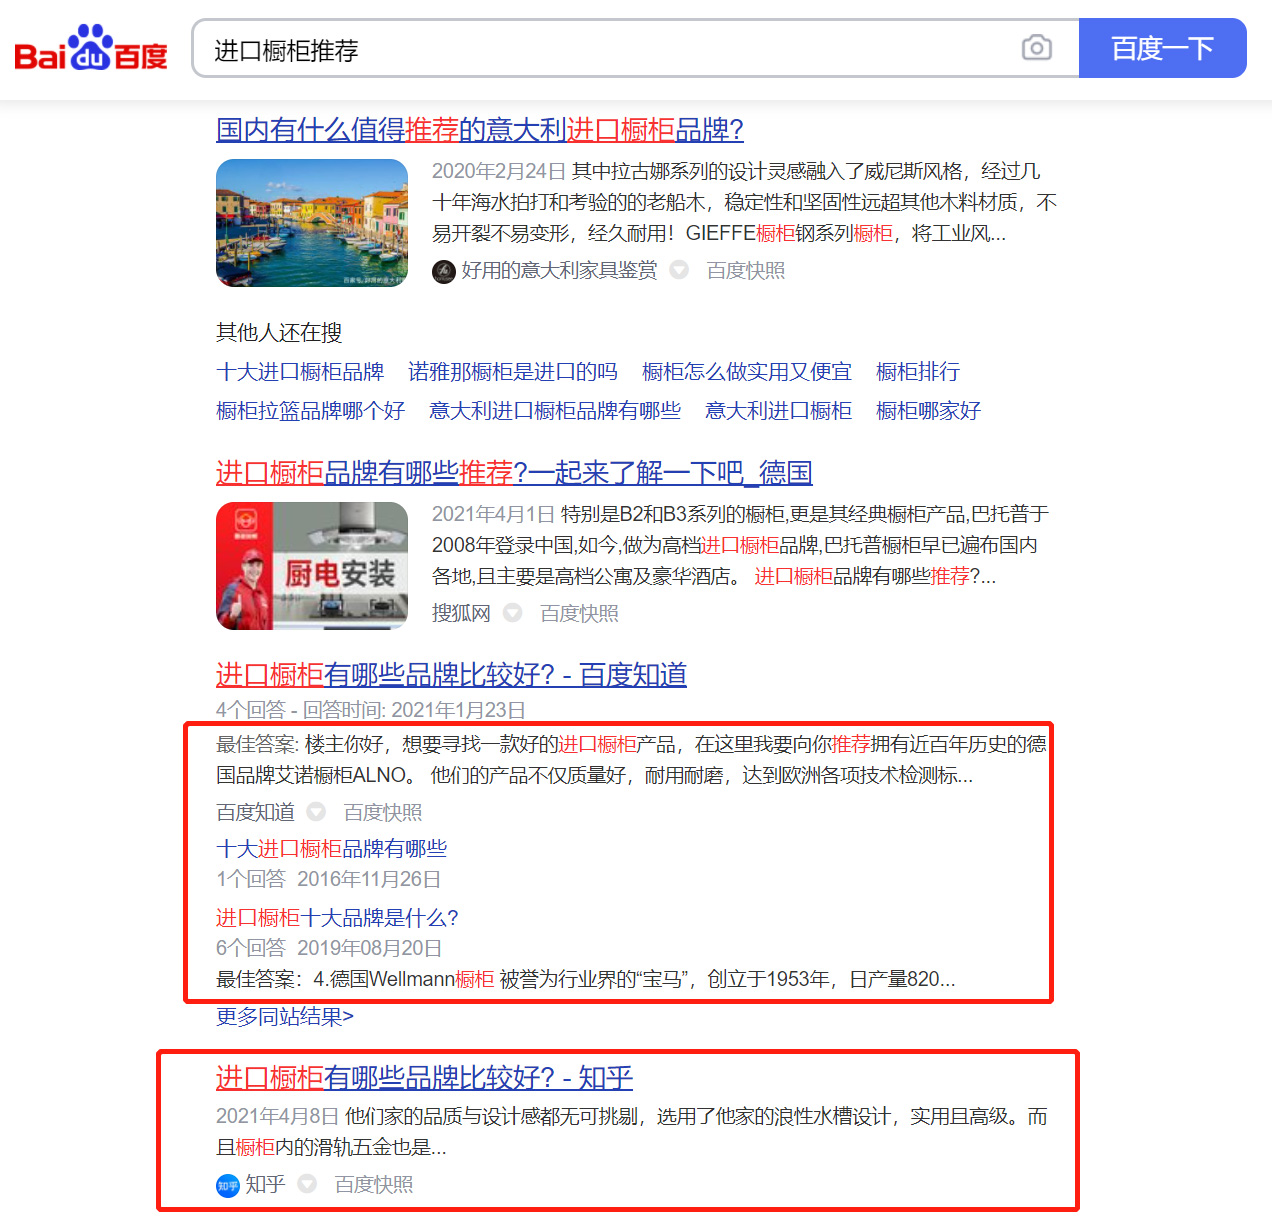Click the 知乎 source logo icon

pos(228,1186)
